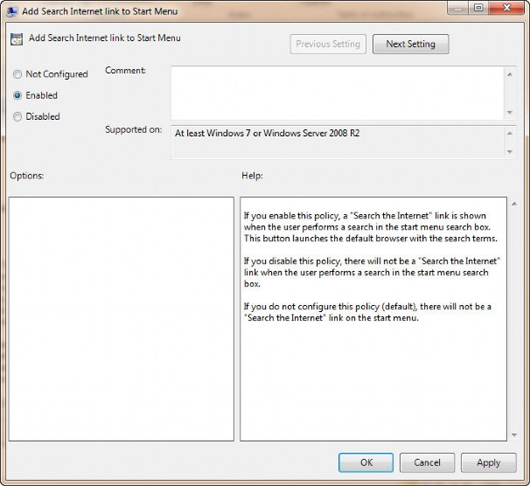Click the Comment box down scroll arrow
Screen dimensions: 530x486
click(x=510, y=112)
